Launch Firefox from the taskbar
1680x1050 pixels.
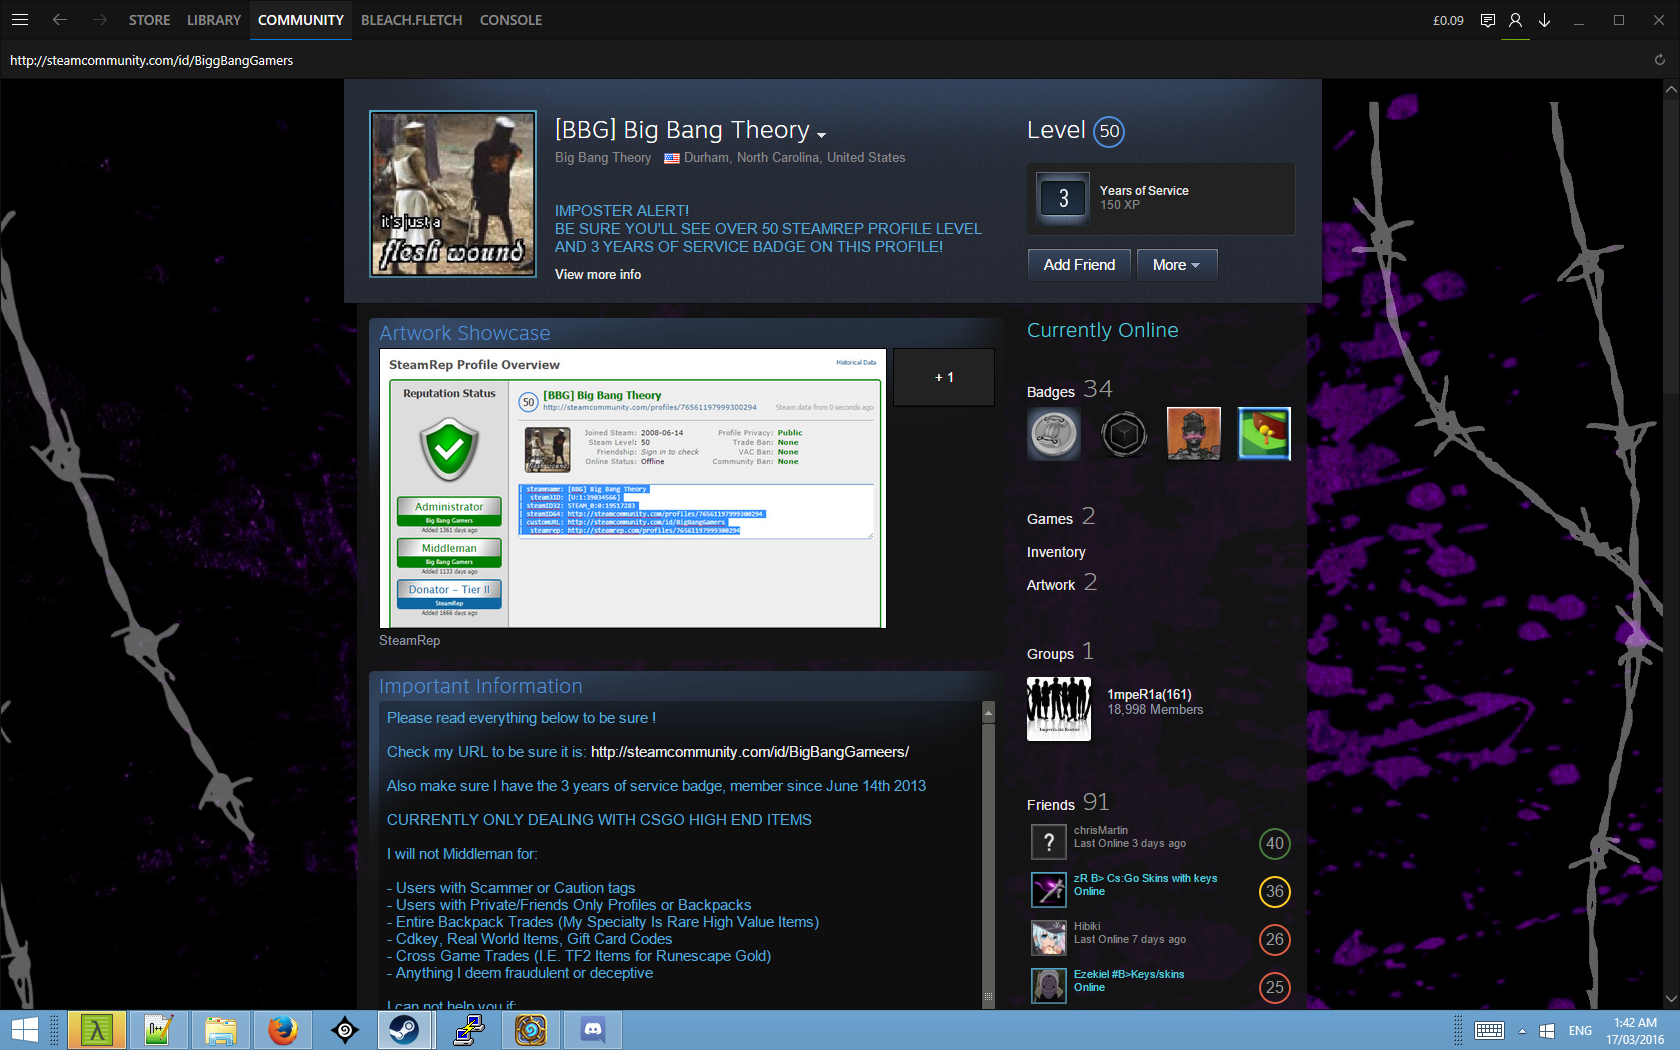point(283,1030)
